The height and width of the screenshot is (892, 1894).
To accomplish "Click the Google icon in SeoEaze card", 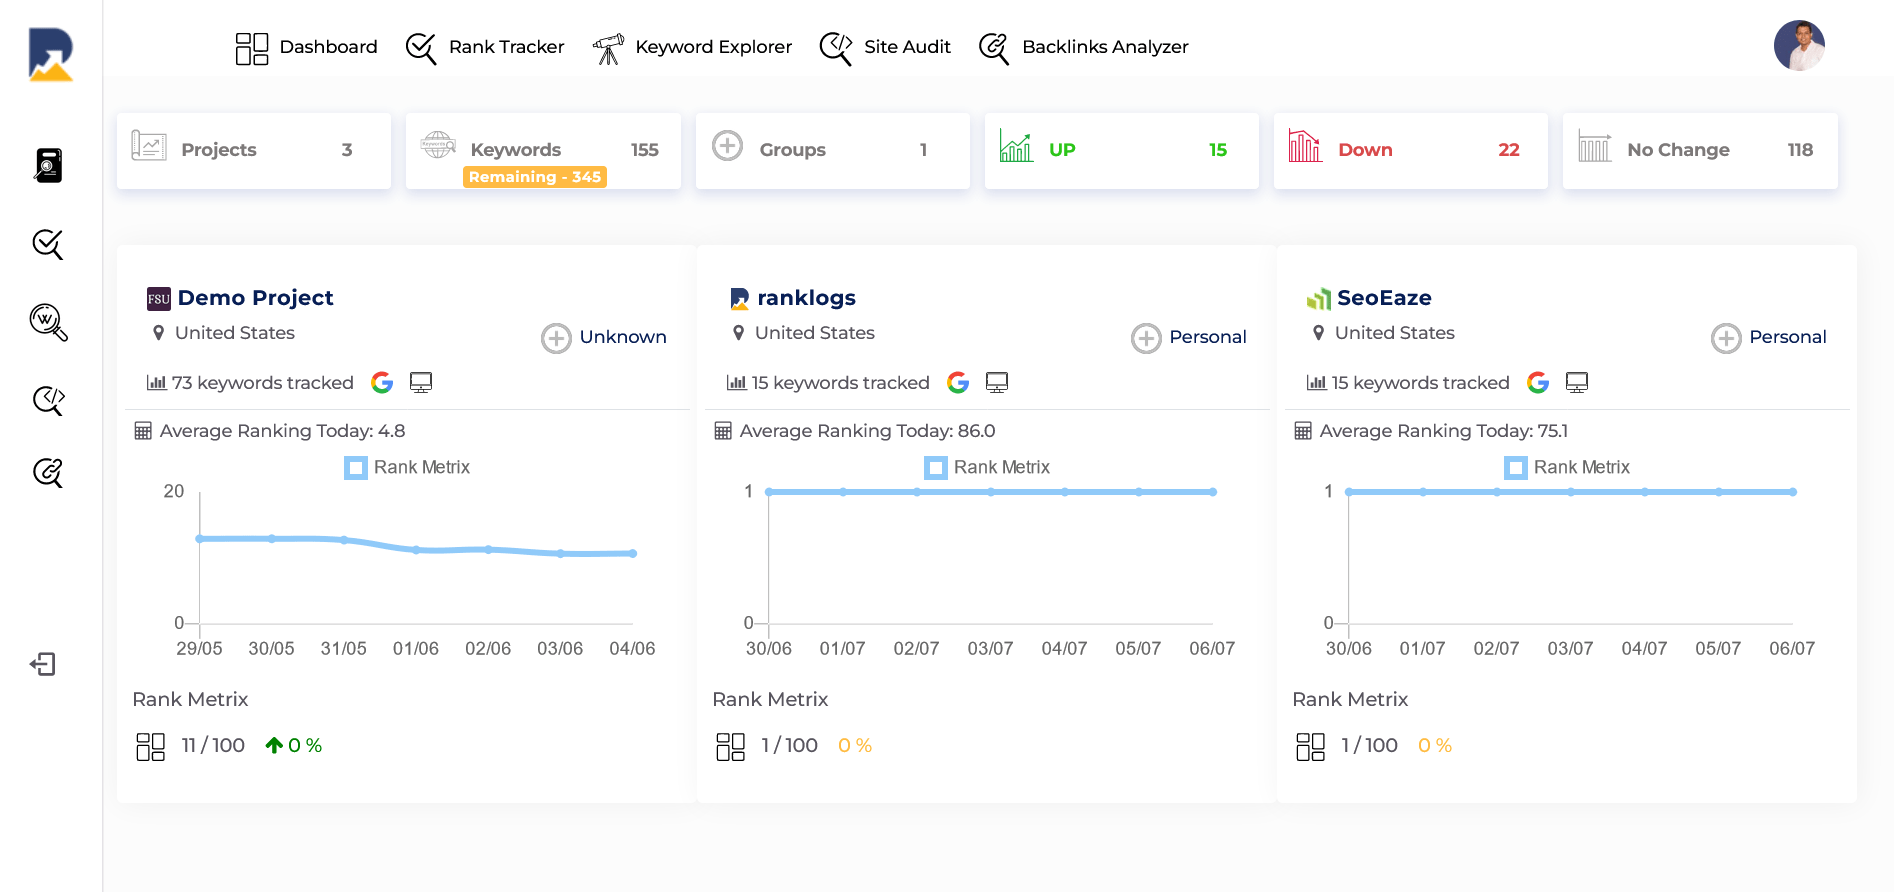I will click(x=1538, y=383).
